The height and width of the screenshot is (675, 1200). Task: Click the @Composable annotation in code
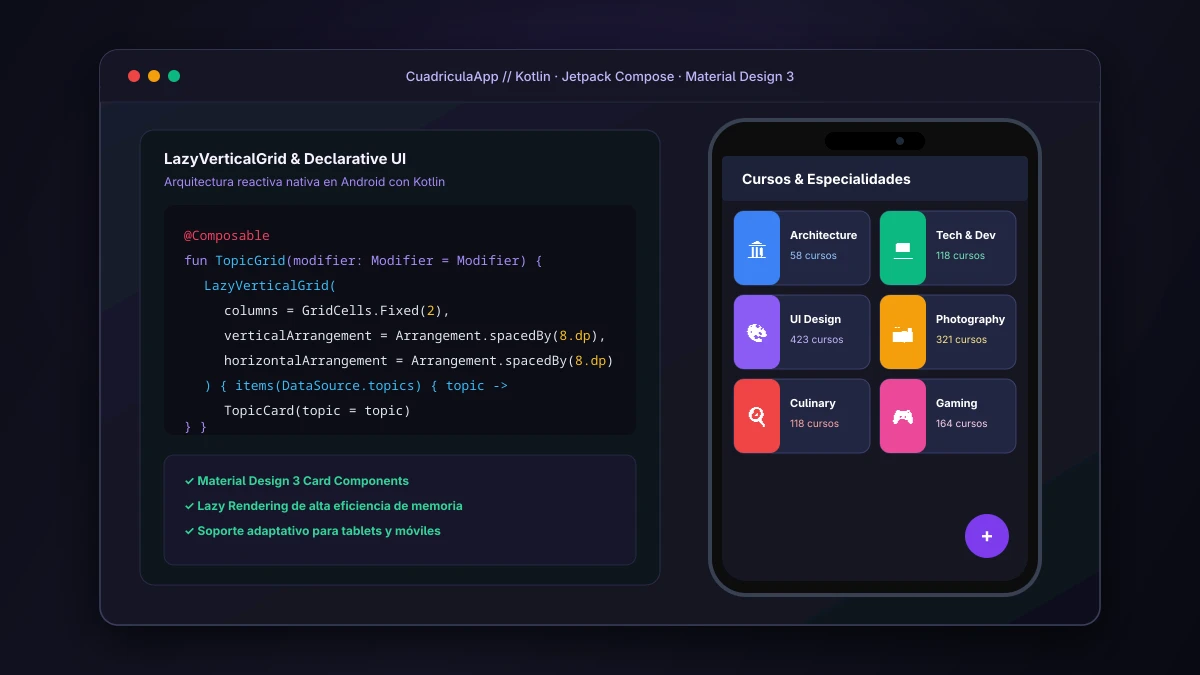227,236
